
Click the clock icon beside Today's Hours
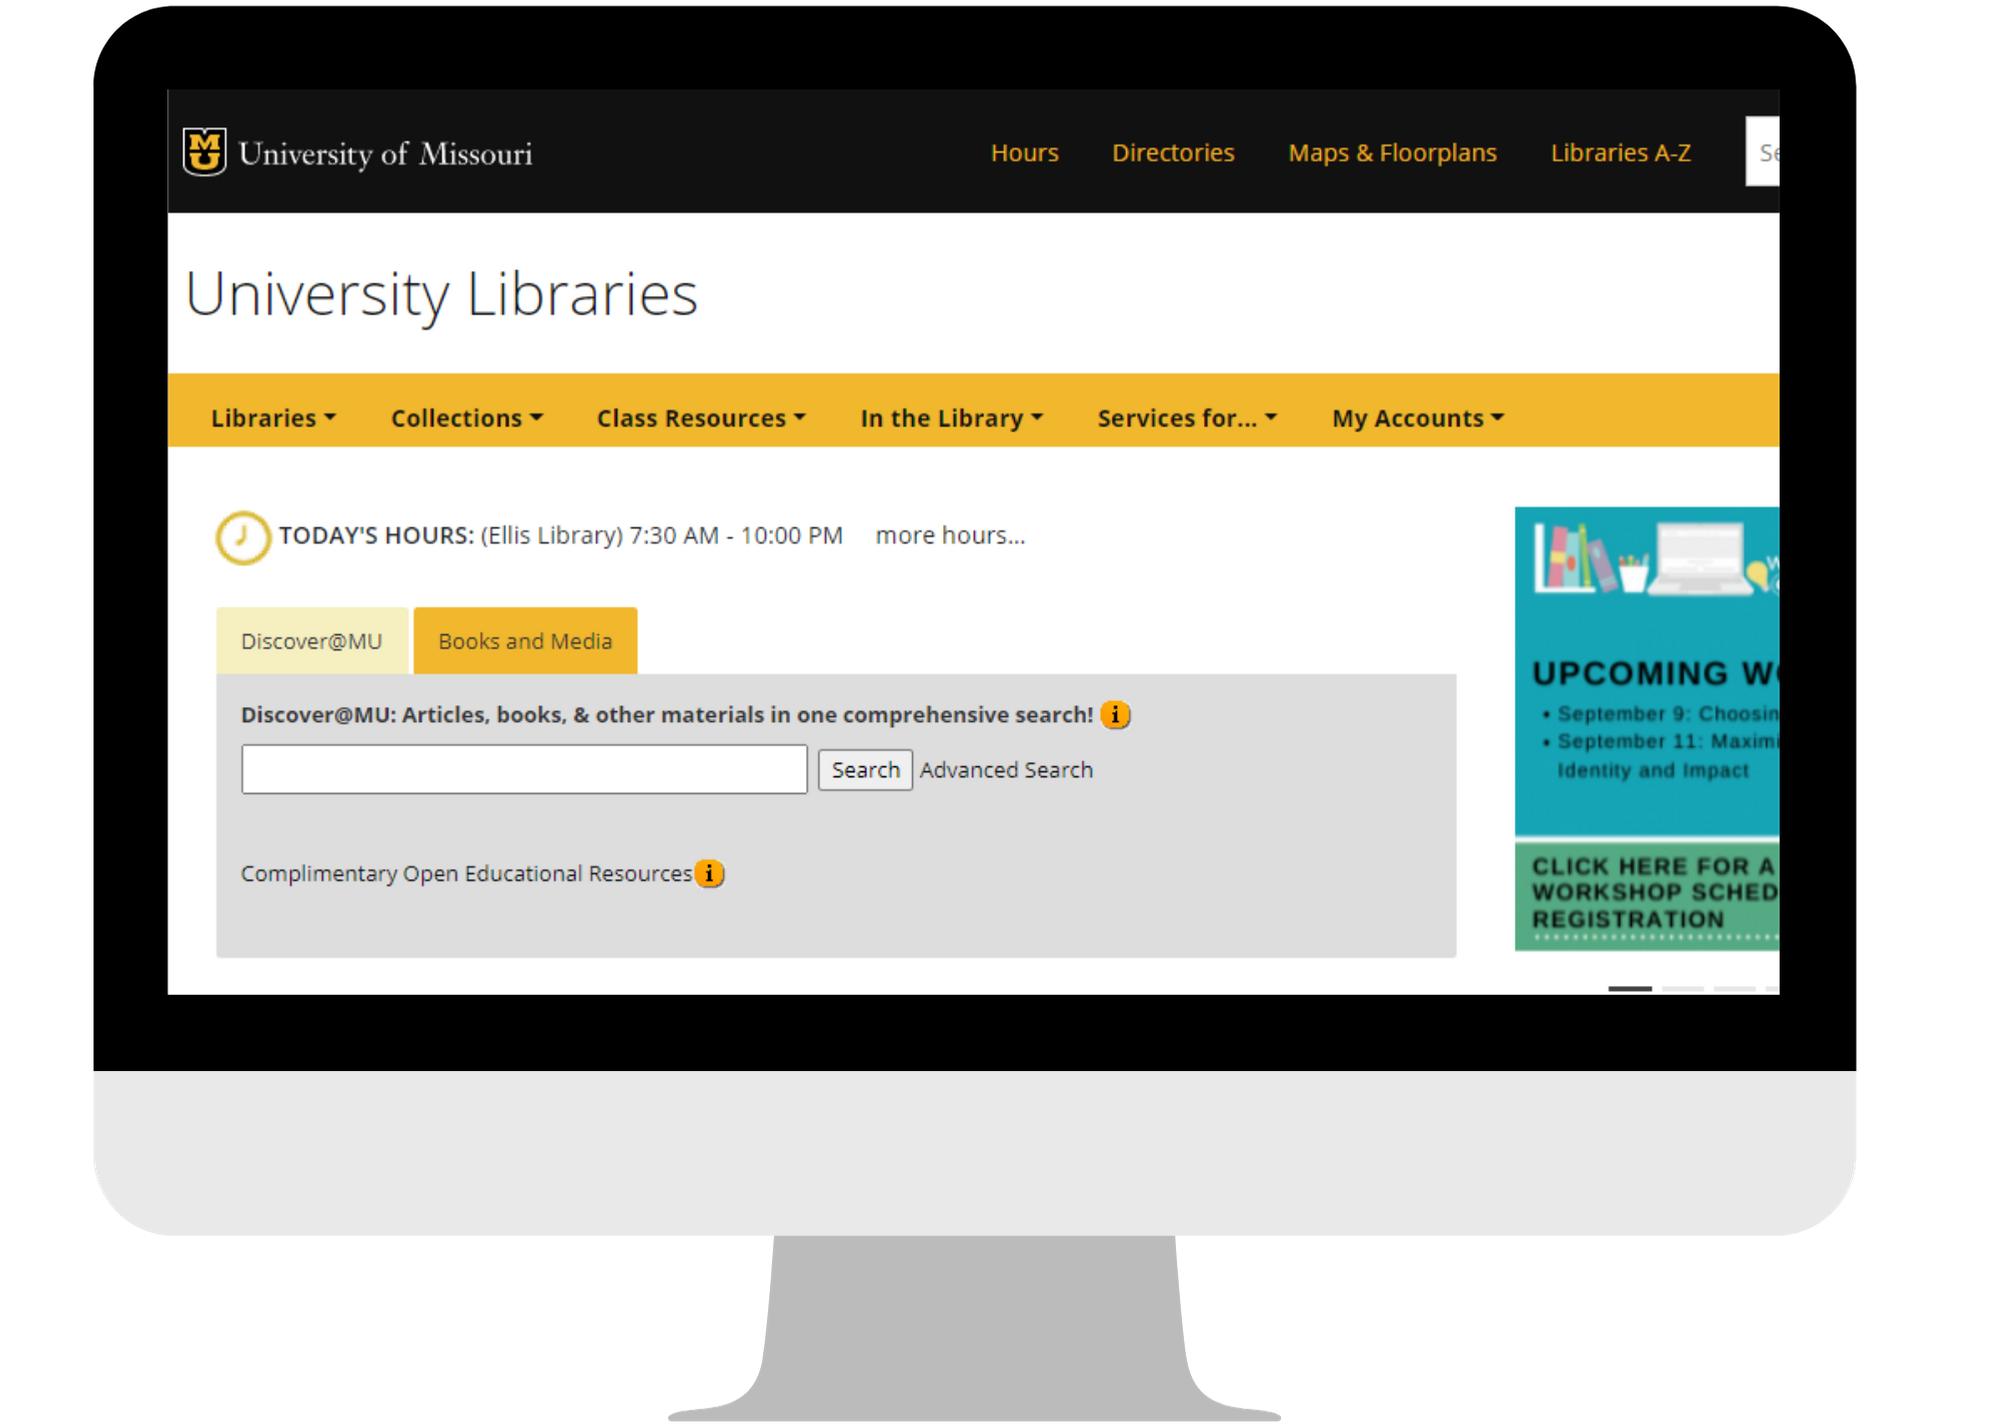pos(243,537)
